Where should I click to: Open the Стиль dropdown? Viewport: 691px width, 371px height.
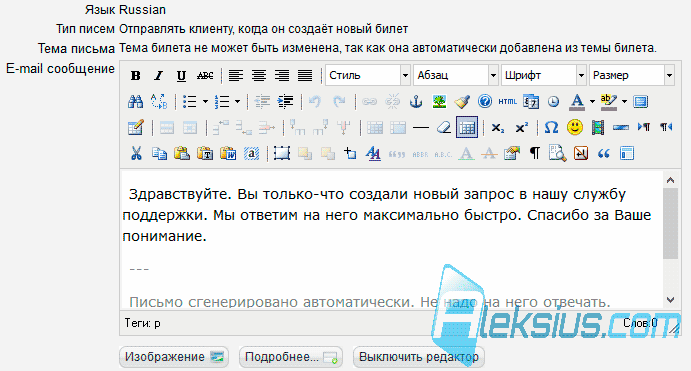click(x=368, y=76)
